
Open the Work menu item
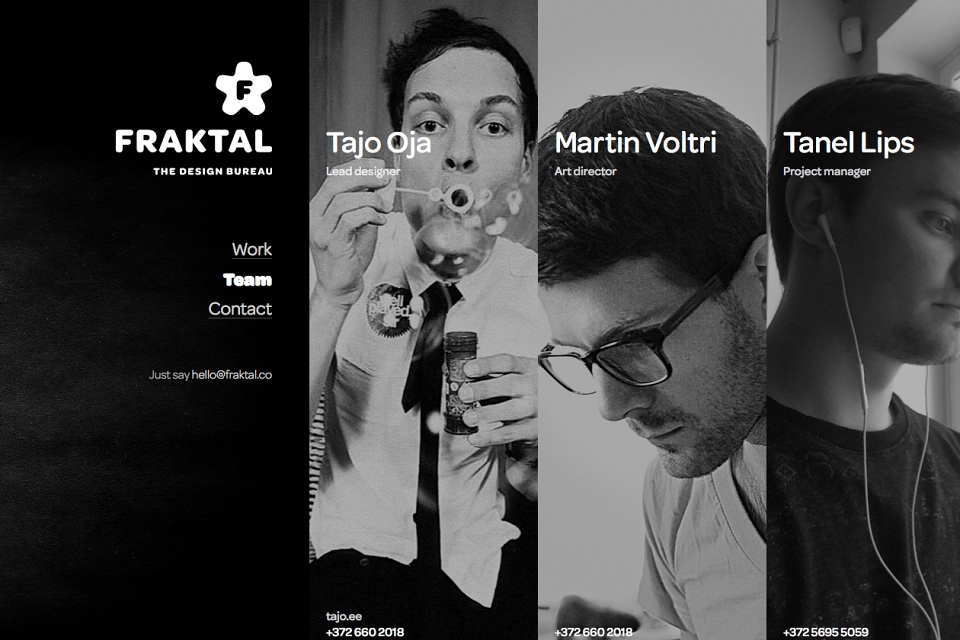click(x=252, y=249)
